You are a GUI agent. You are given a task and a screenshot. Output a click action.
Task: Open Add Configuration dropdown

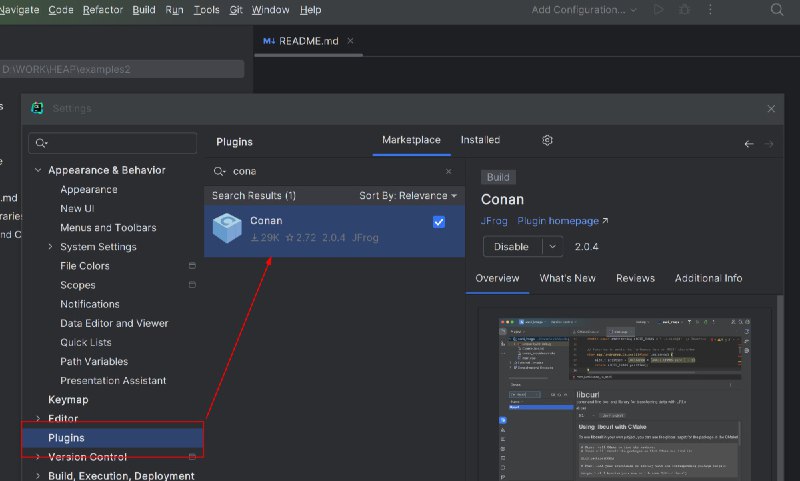(584, 10)
